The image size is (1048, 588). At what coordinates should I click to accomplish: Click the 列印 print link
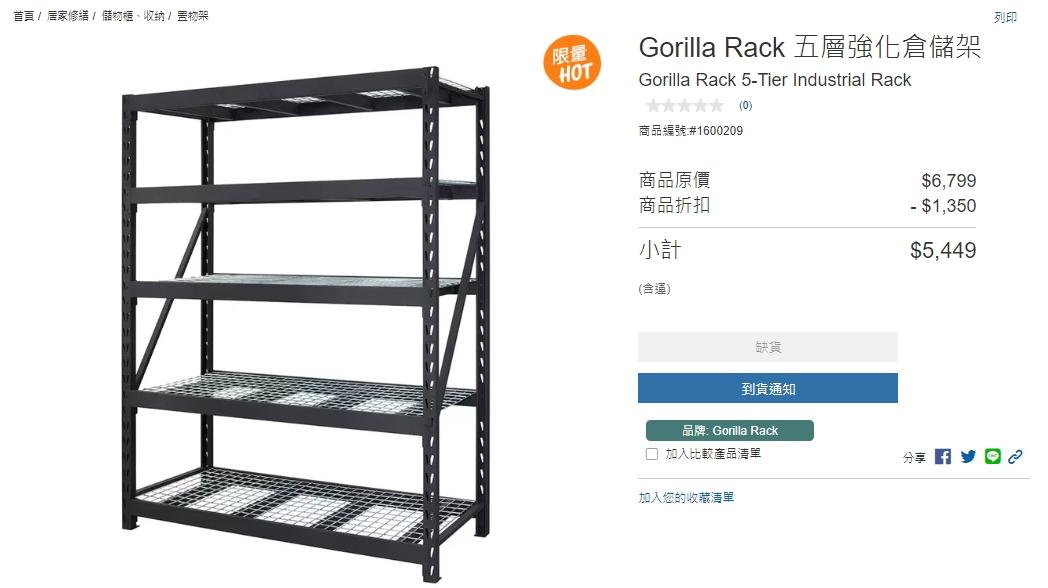point(1005,17)
